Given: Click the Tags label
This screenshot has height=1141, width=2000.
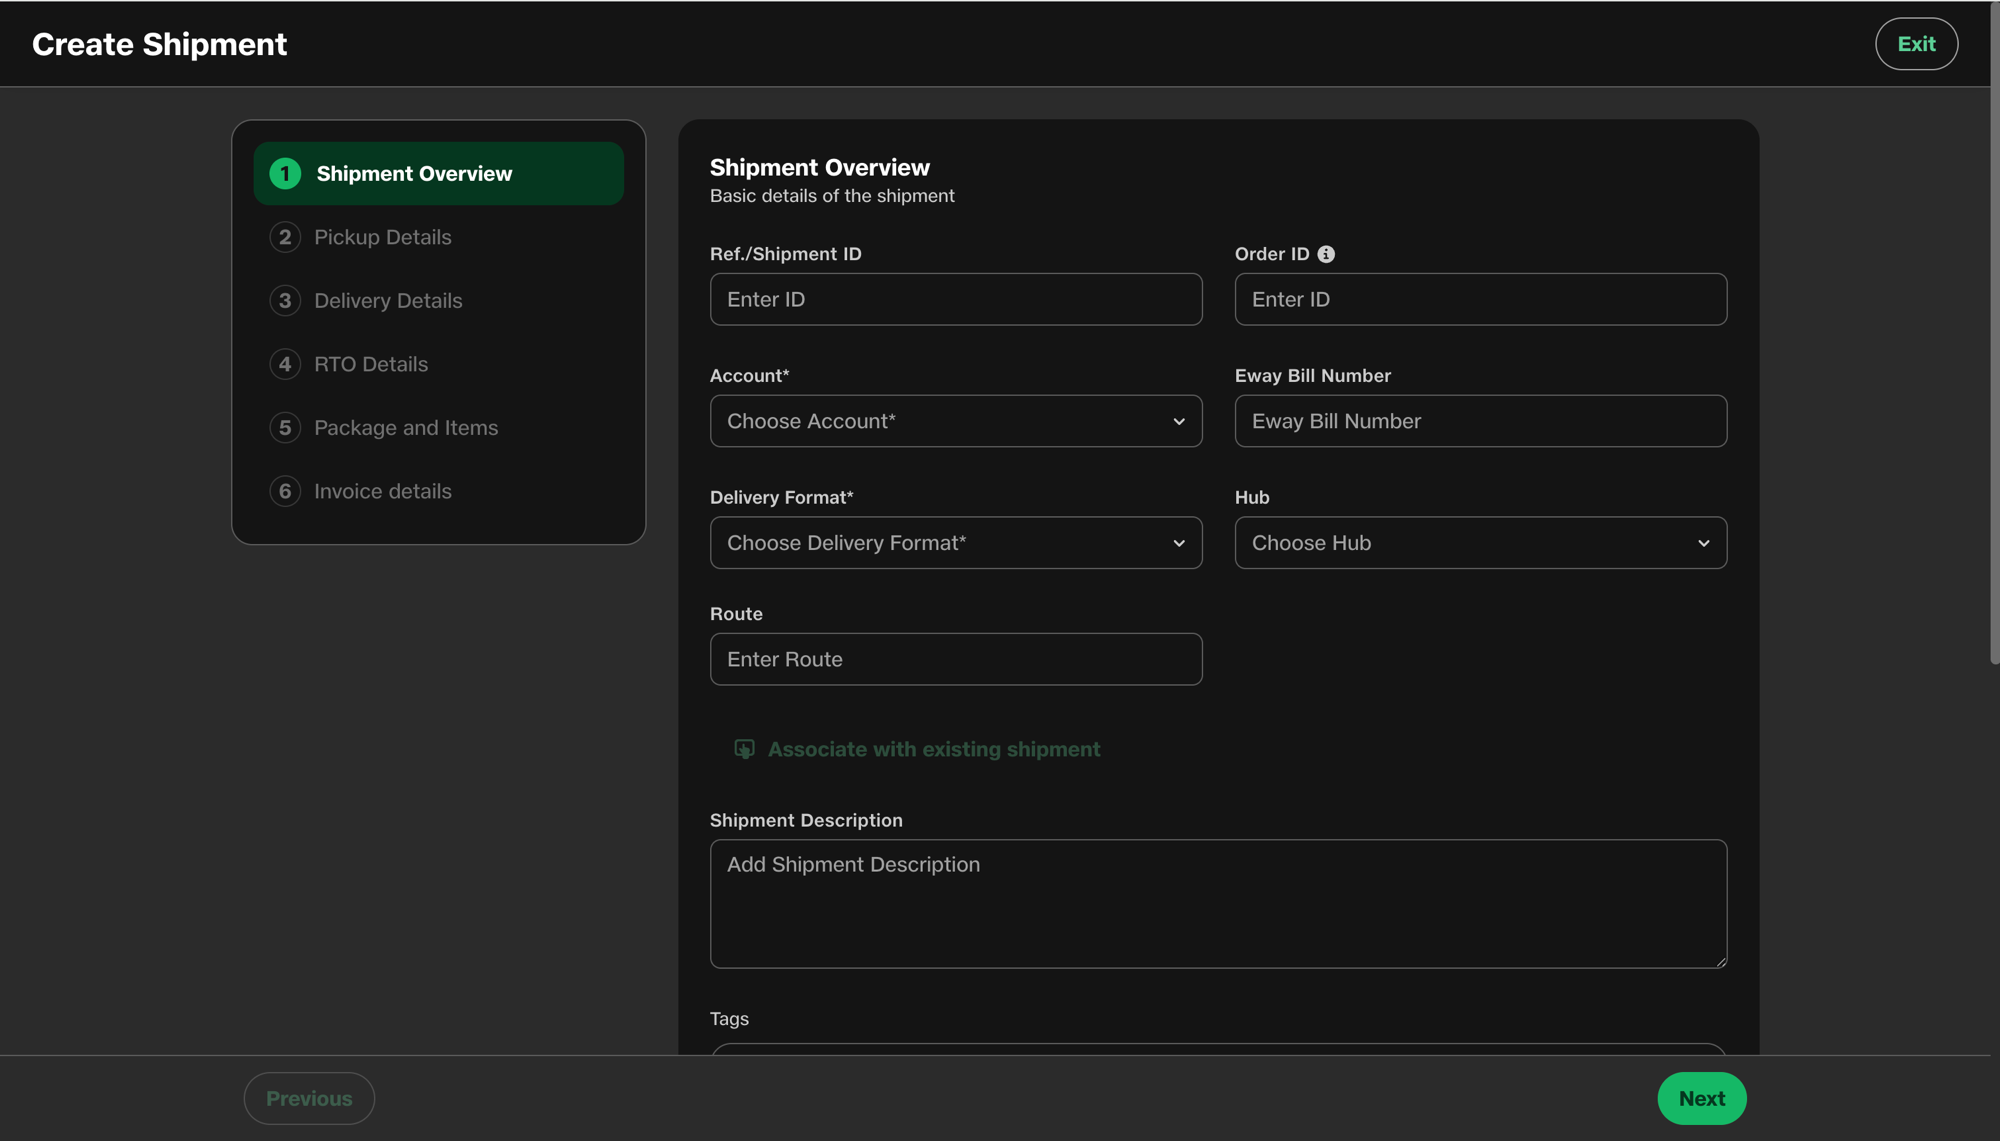Looking at the screenshot, I should (729, 1019).
